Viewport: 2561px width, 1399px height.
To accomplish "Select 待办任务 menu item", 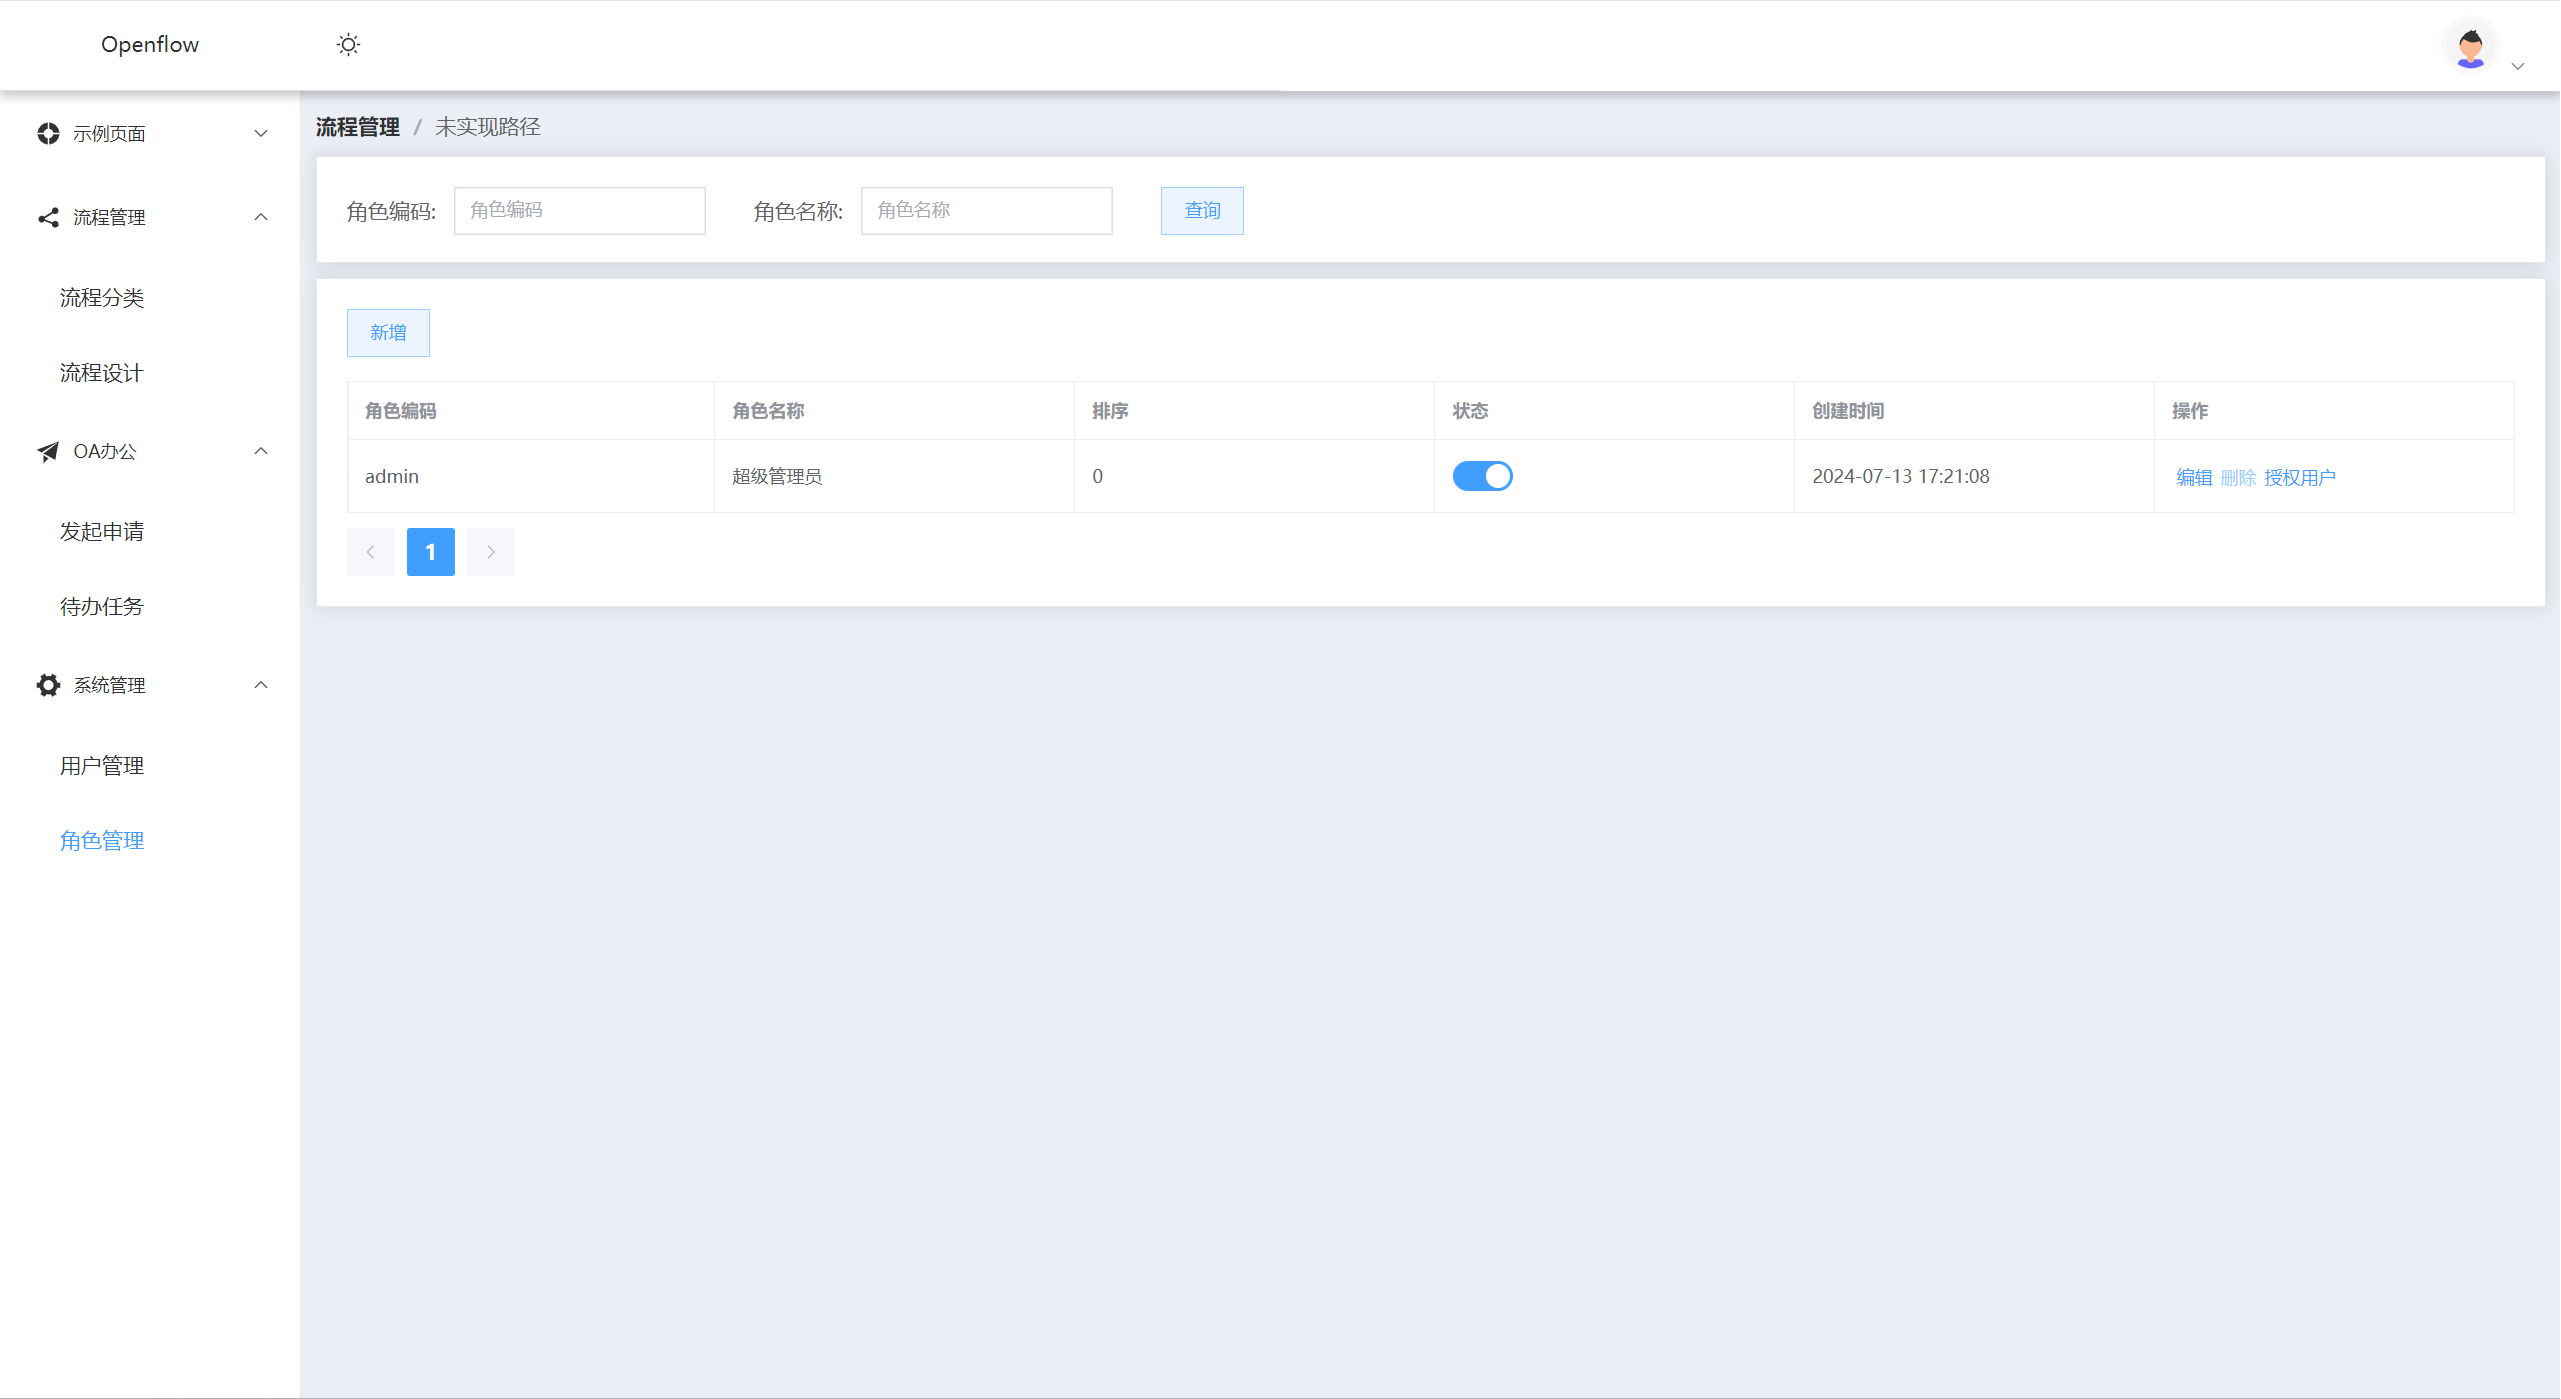I will click(x=102, y=607).
